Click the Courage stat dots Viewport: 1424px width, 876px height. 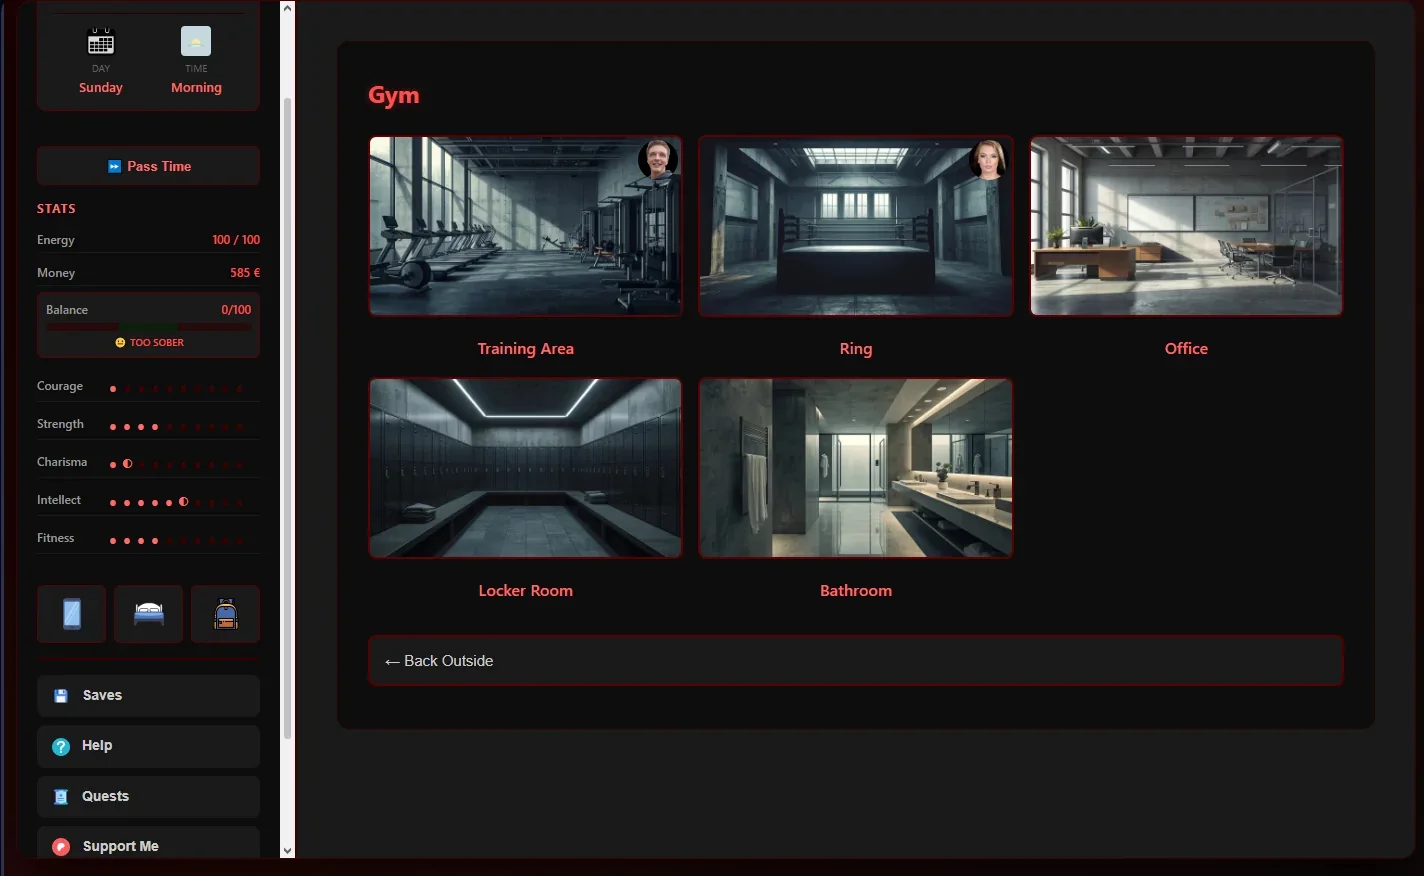[176, 389]
